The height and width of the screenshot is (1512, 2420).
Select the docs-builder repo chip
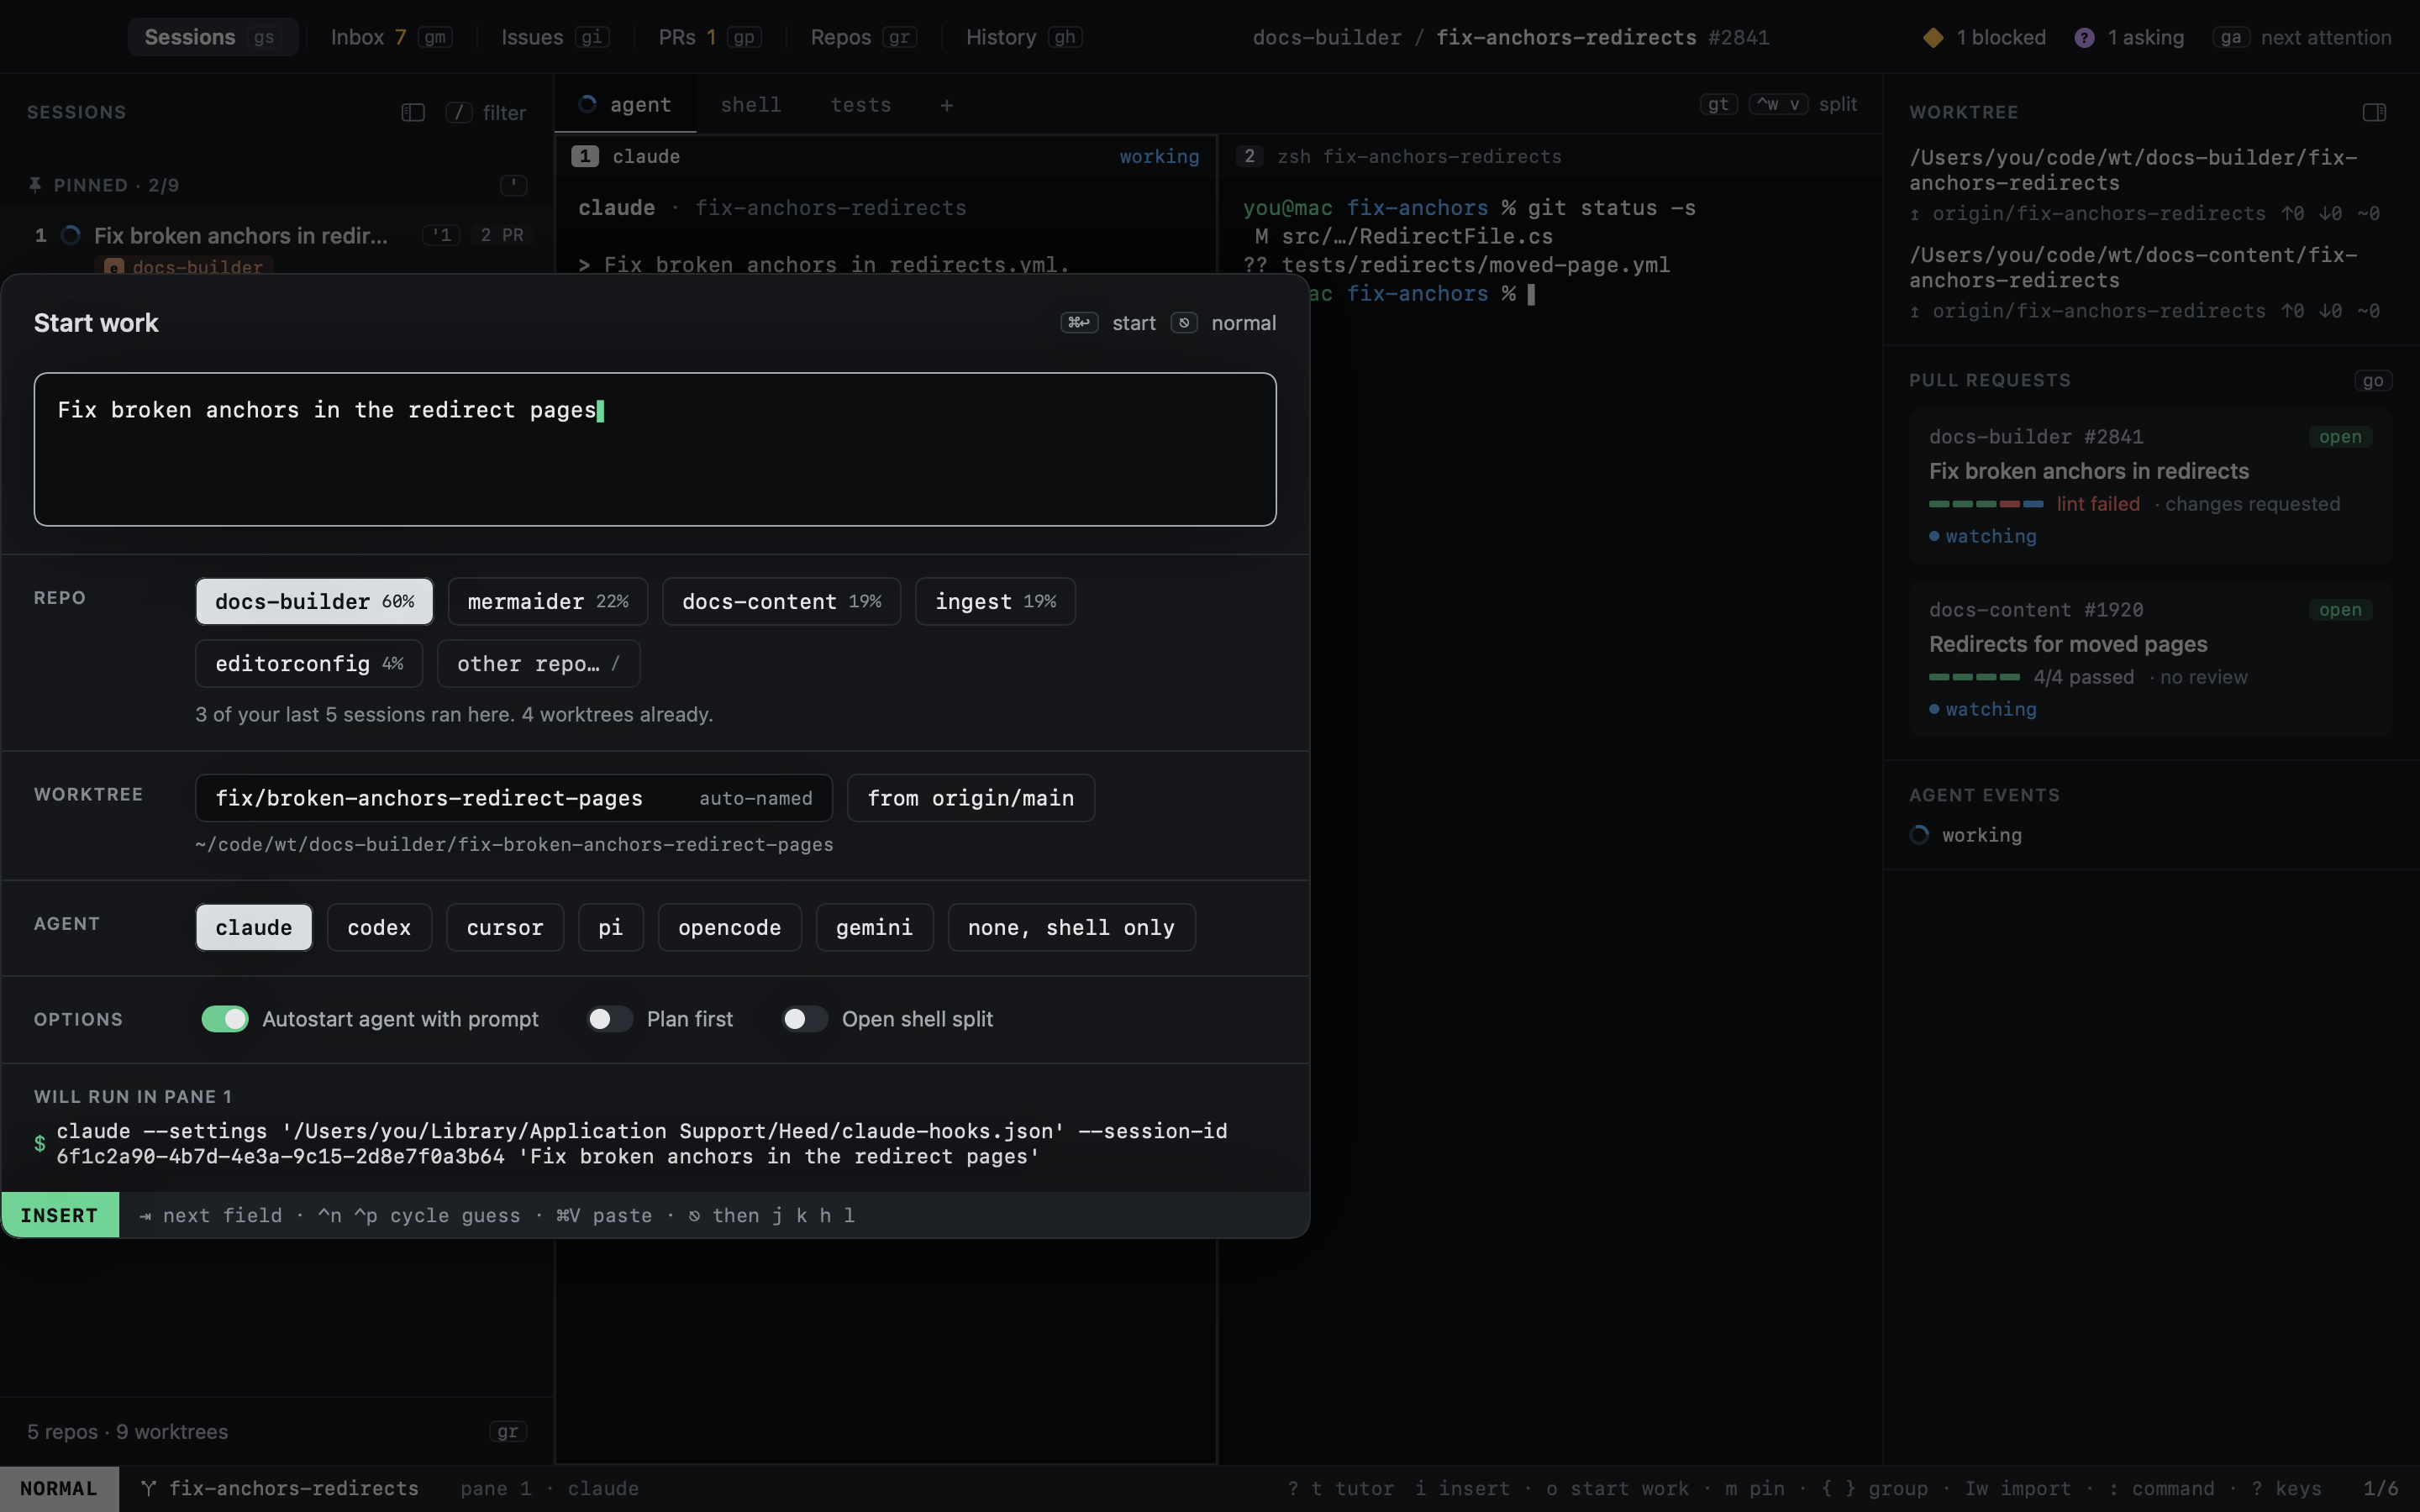point(314,601)
